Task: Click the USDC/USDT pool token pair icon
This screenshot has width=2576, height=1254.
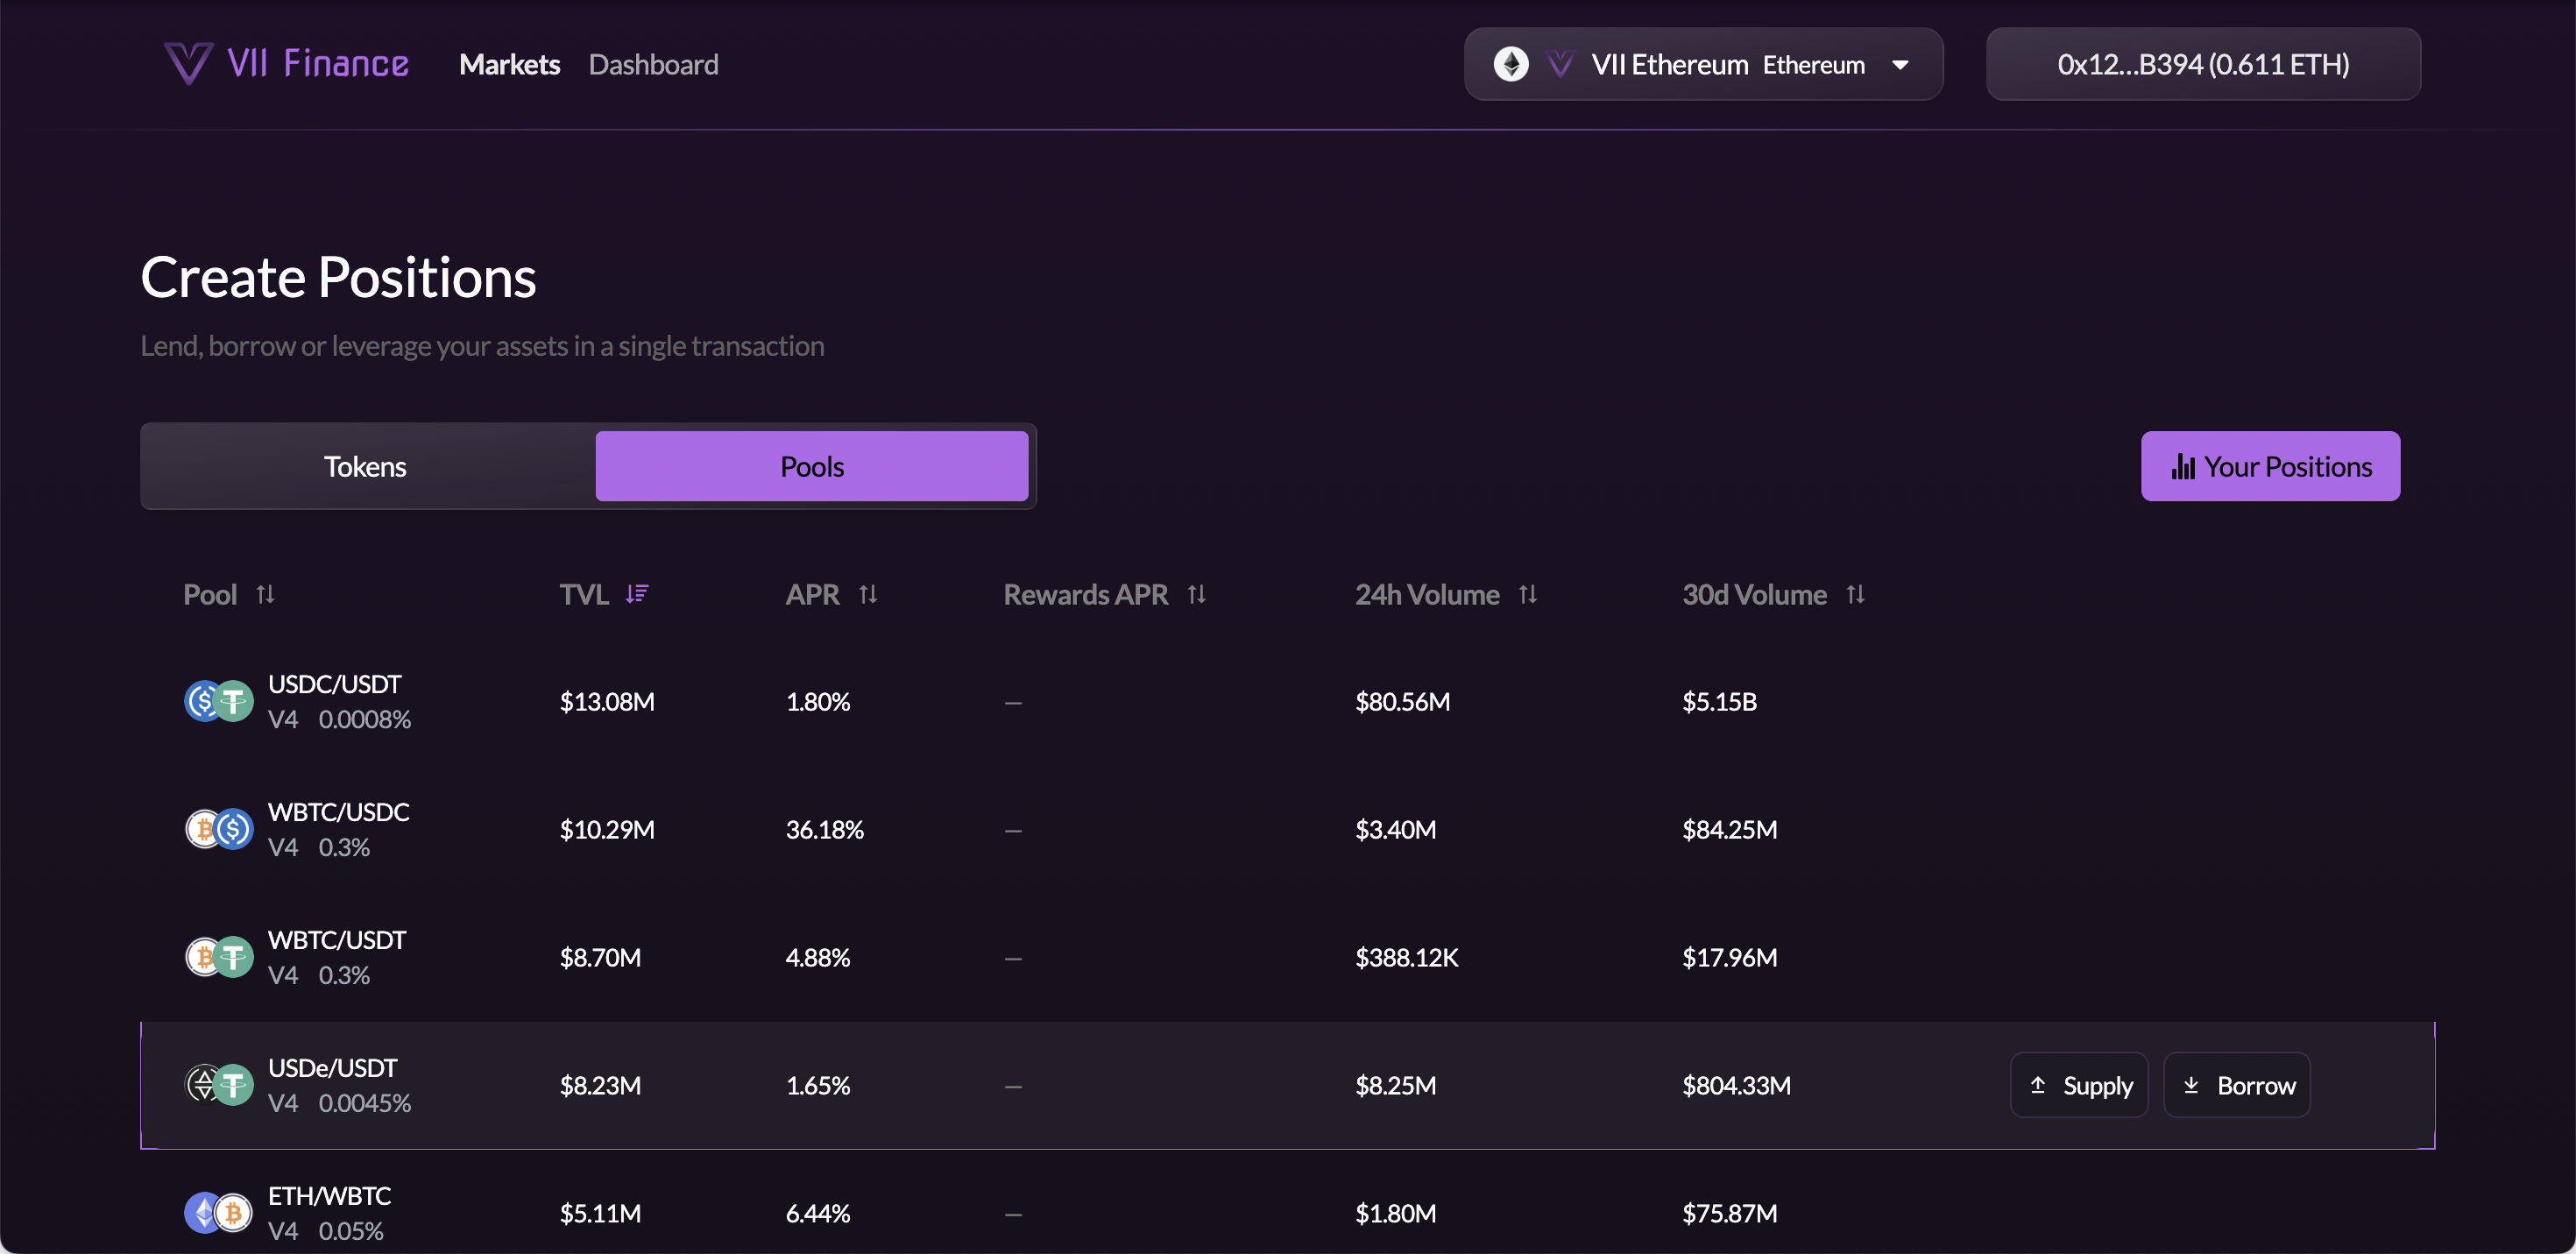Action: click(218, 701)
